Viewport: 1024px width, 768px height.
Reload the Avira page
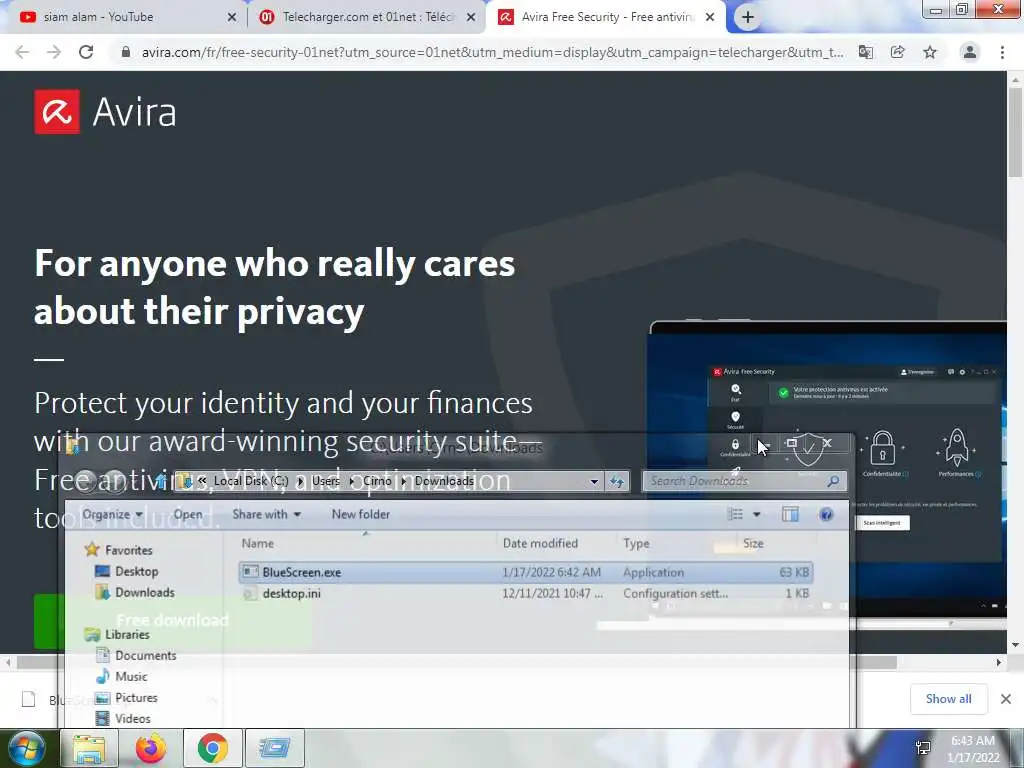(x=86, y=52)
